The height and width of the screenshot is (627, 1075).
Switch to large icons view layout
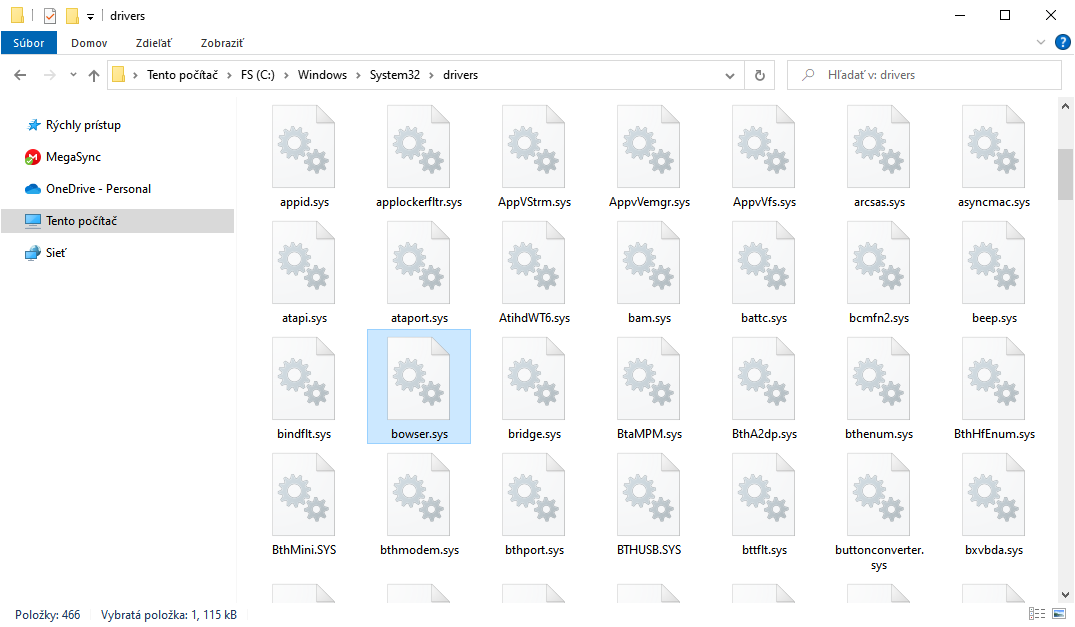coord(1057,614)
